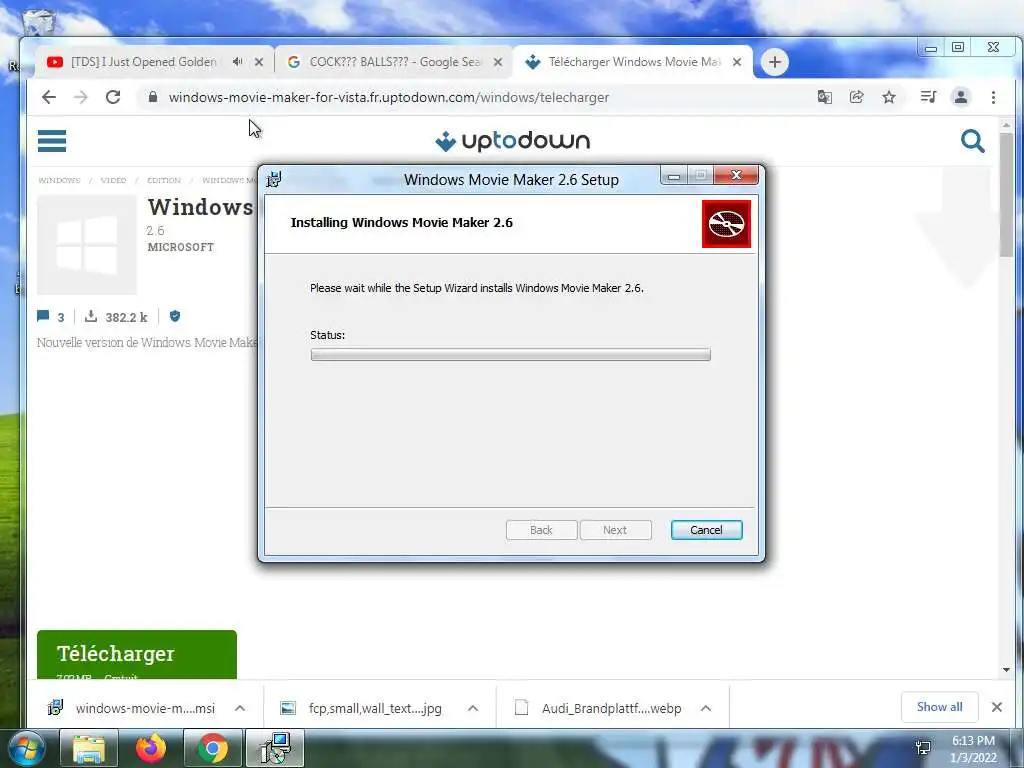Switch to the TDS Golden YouTube tab
1024x768 pixels.
click(143, 62)
